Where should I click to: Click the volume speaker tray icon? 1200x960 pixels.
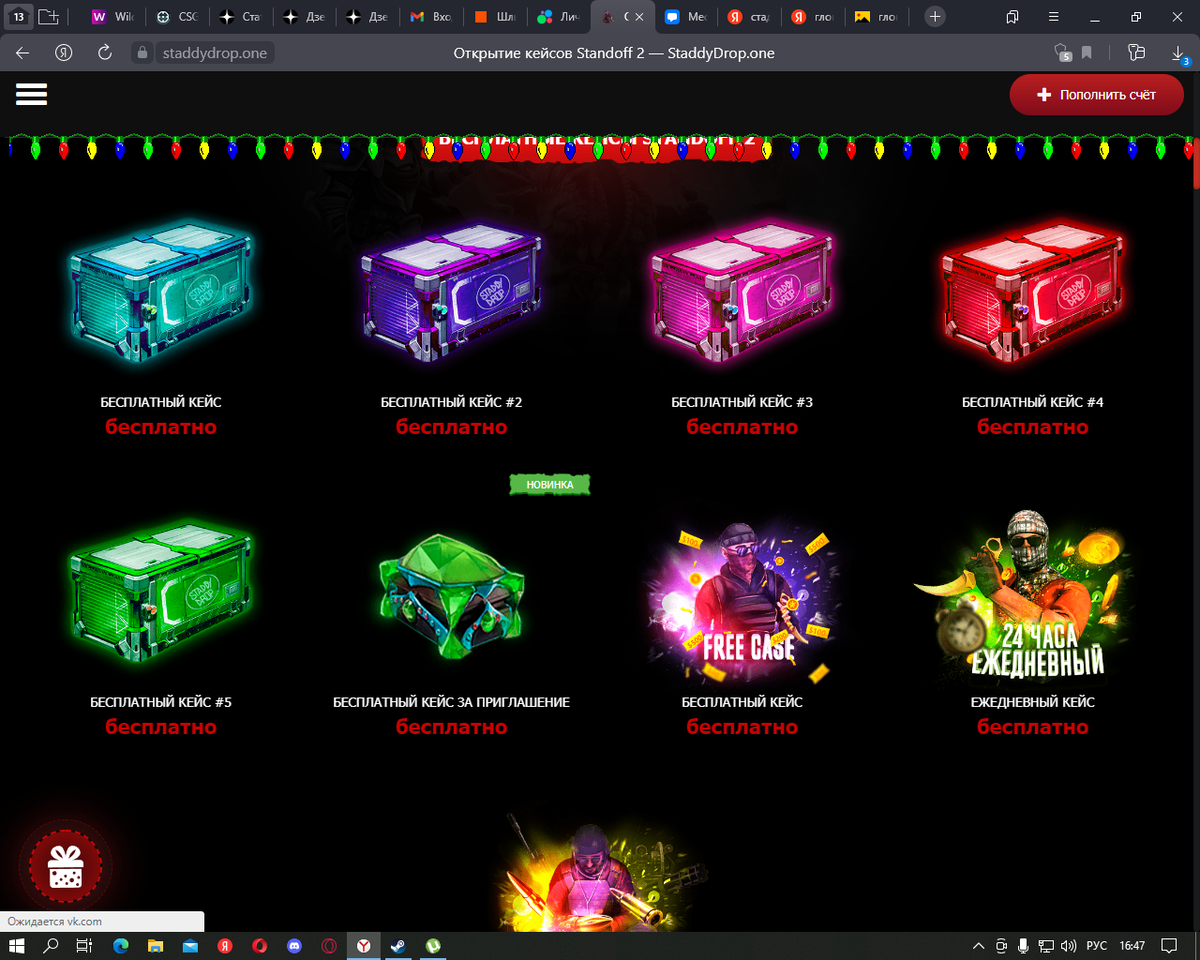coord(1067,945)
